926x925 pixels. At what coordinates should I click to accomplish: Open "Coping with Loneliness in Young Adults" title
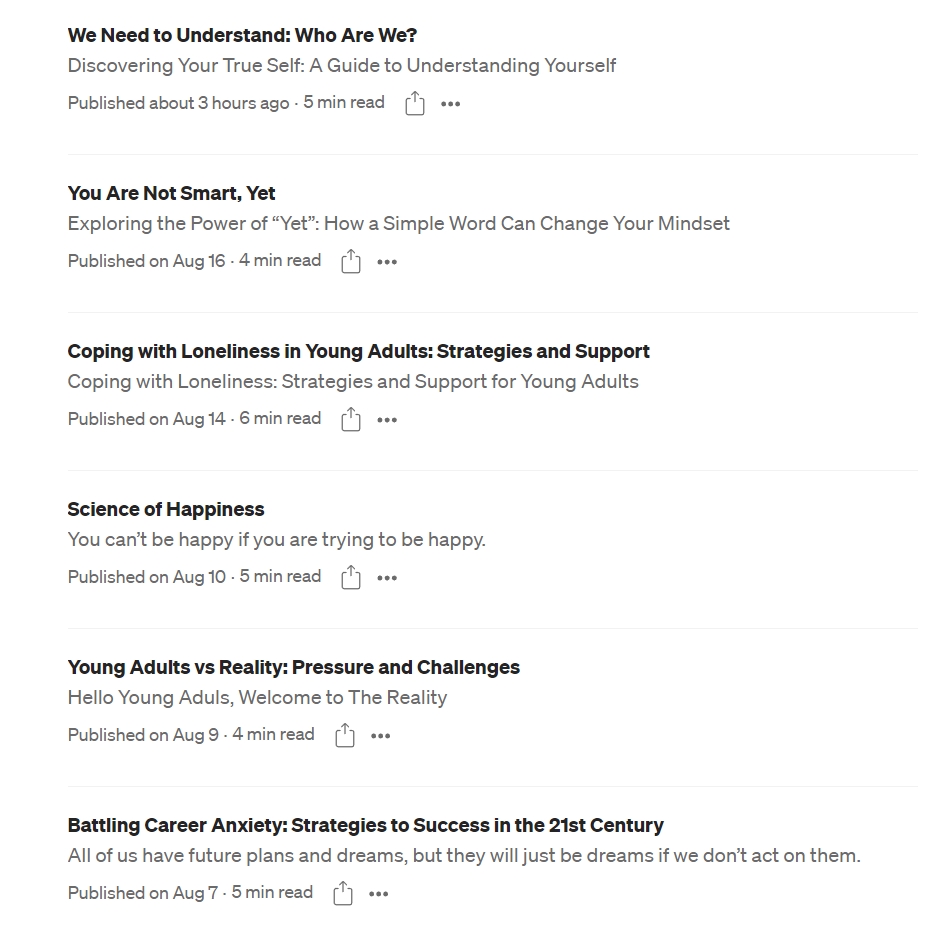tap(358, 351)
